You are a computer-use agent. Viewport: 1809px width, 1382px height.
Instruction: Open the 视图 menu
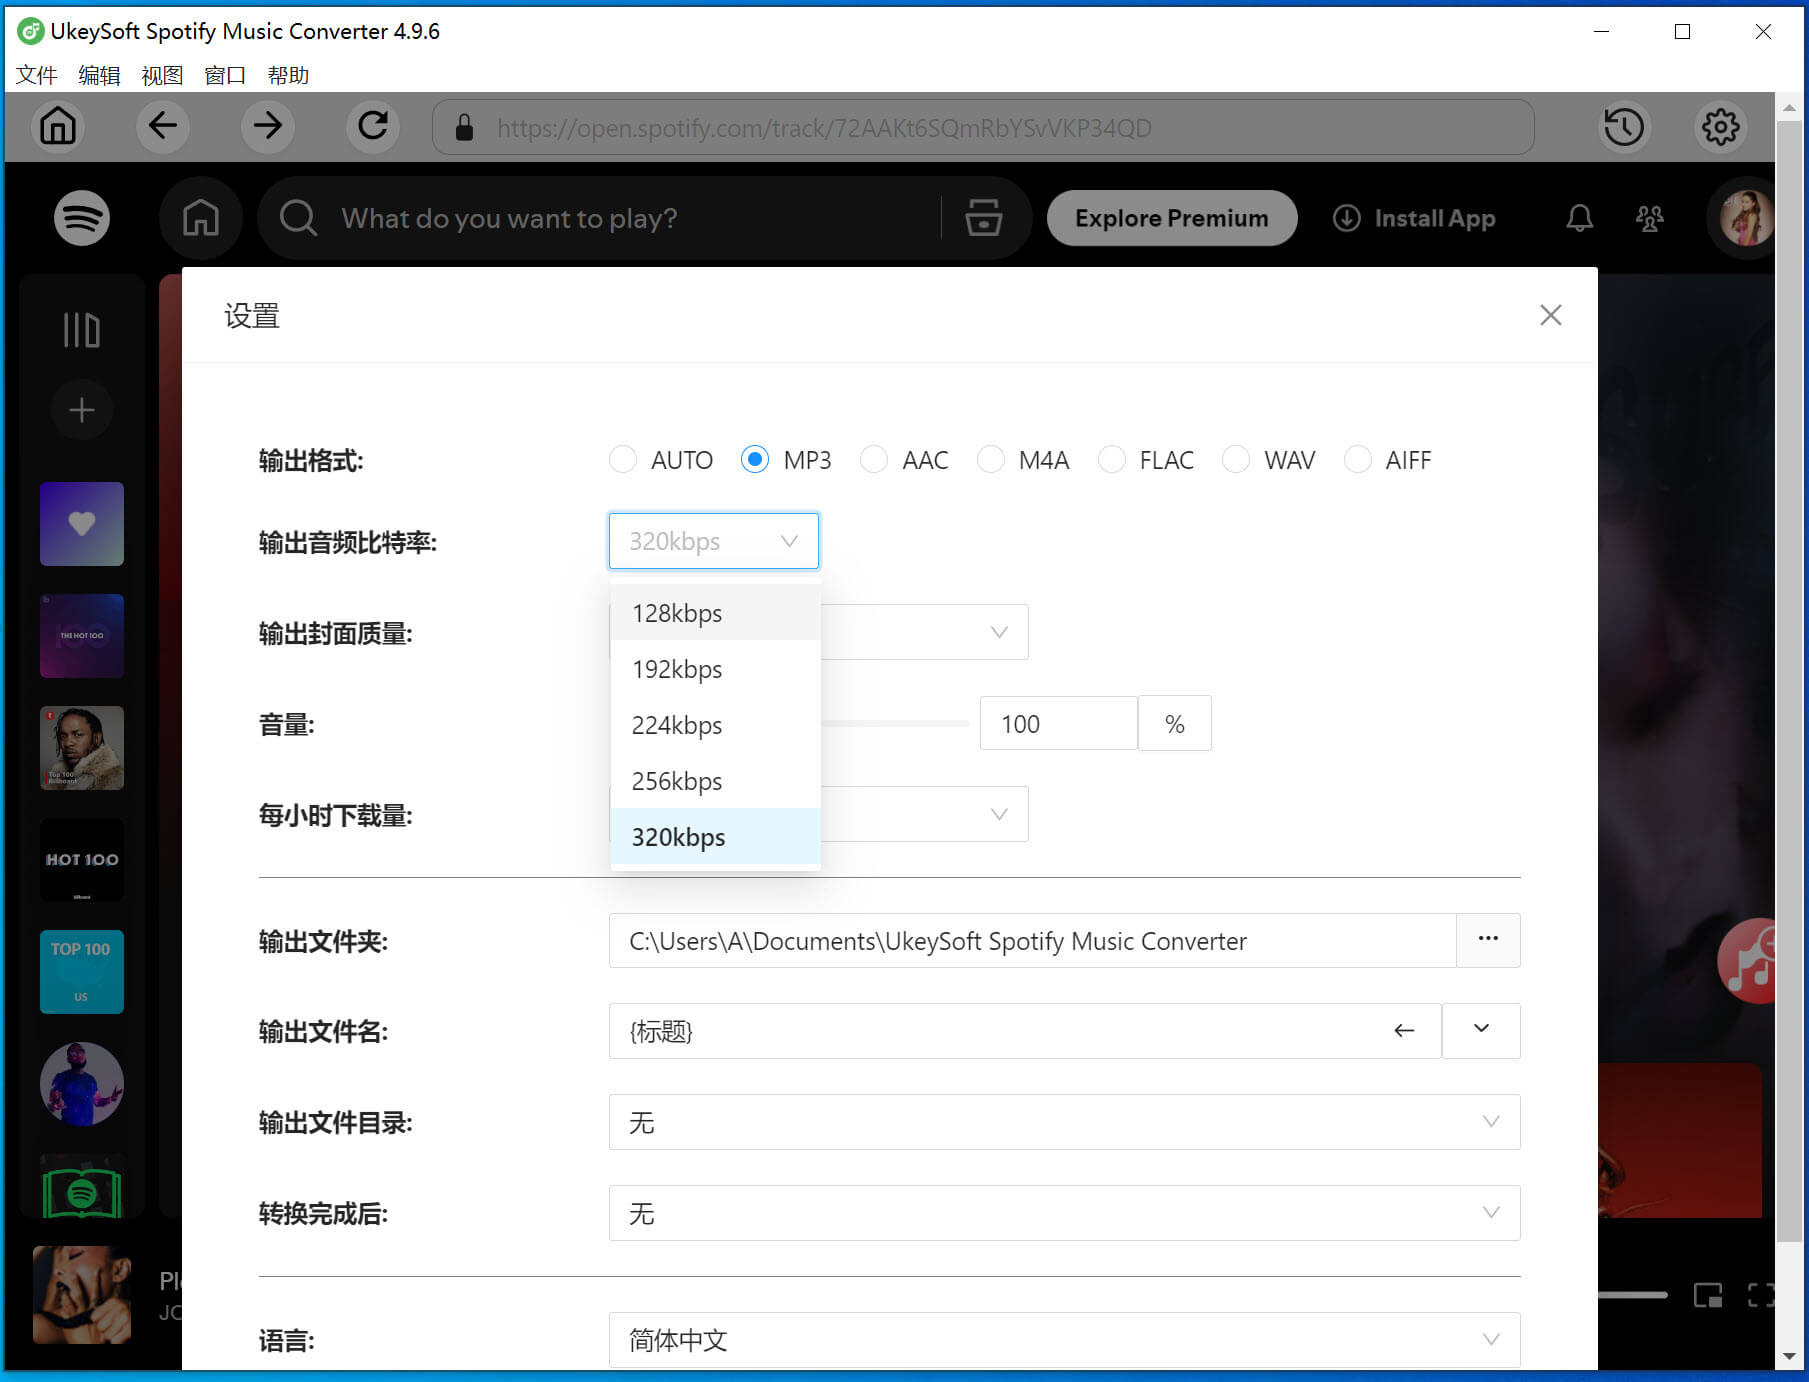[x=162, y=75]
